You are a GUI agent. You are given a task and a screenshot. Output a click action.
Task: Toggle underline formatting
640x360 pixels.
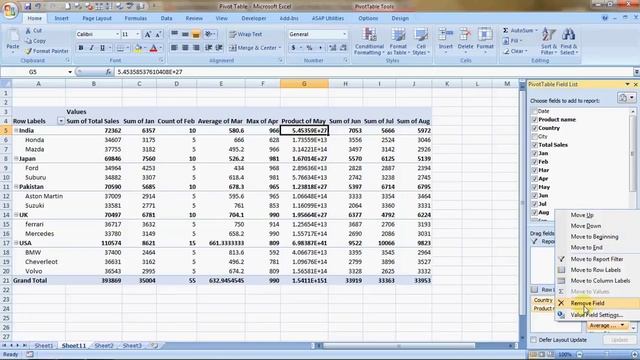pyautogui.click(x=102, y=48)
